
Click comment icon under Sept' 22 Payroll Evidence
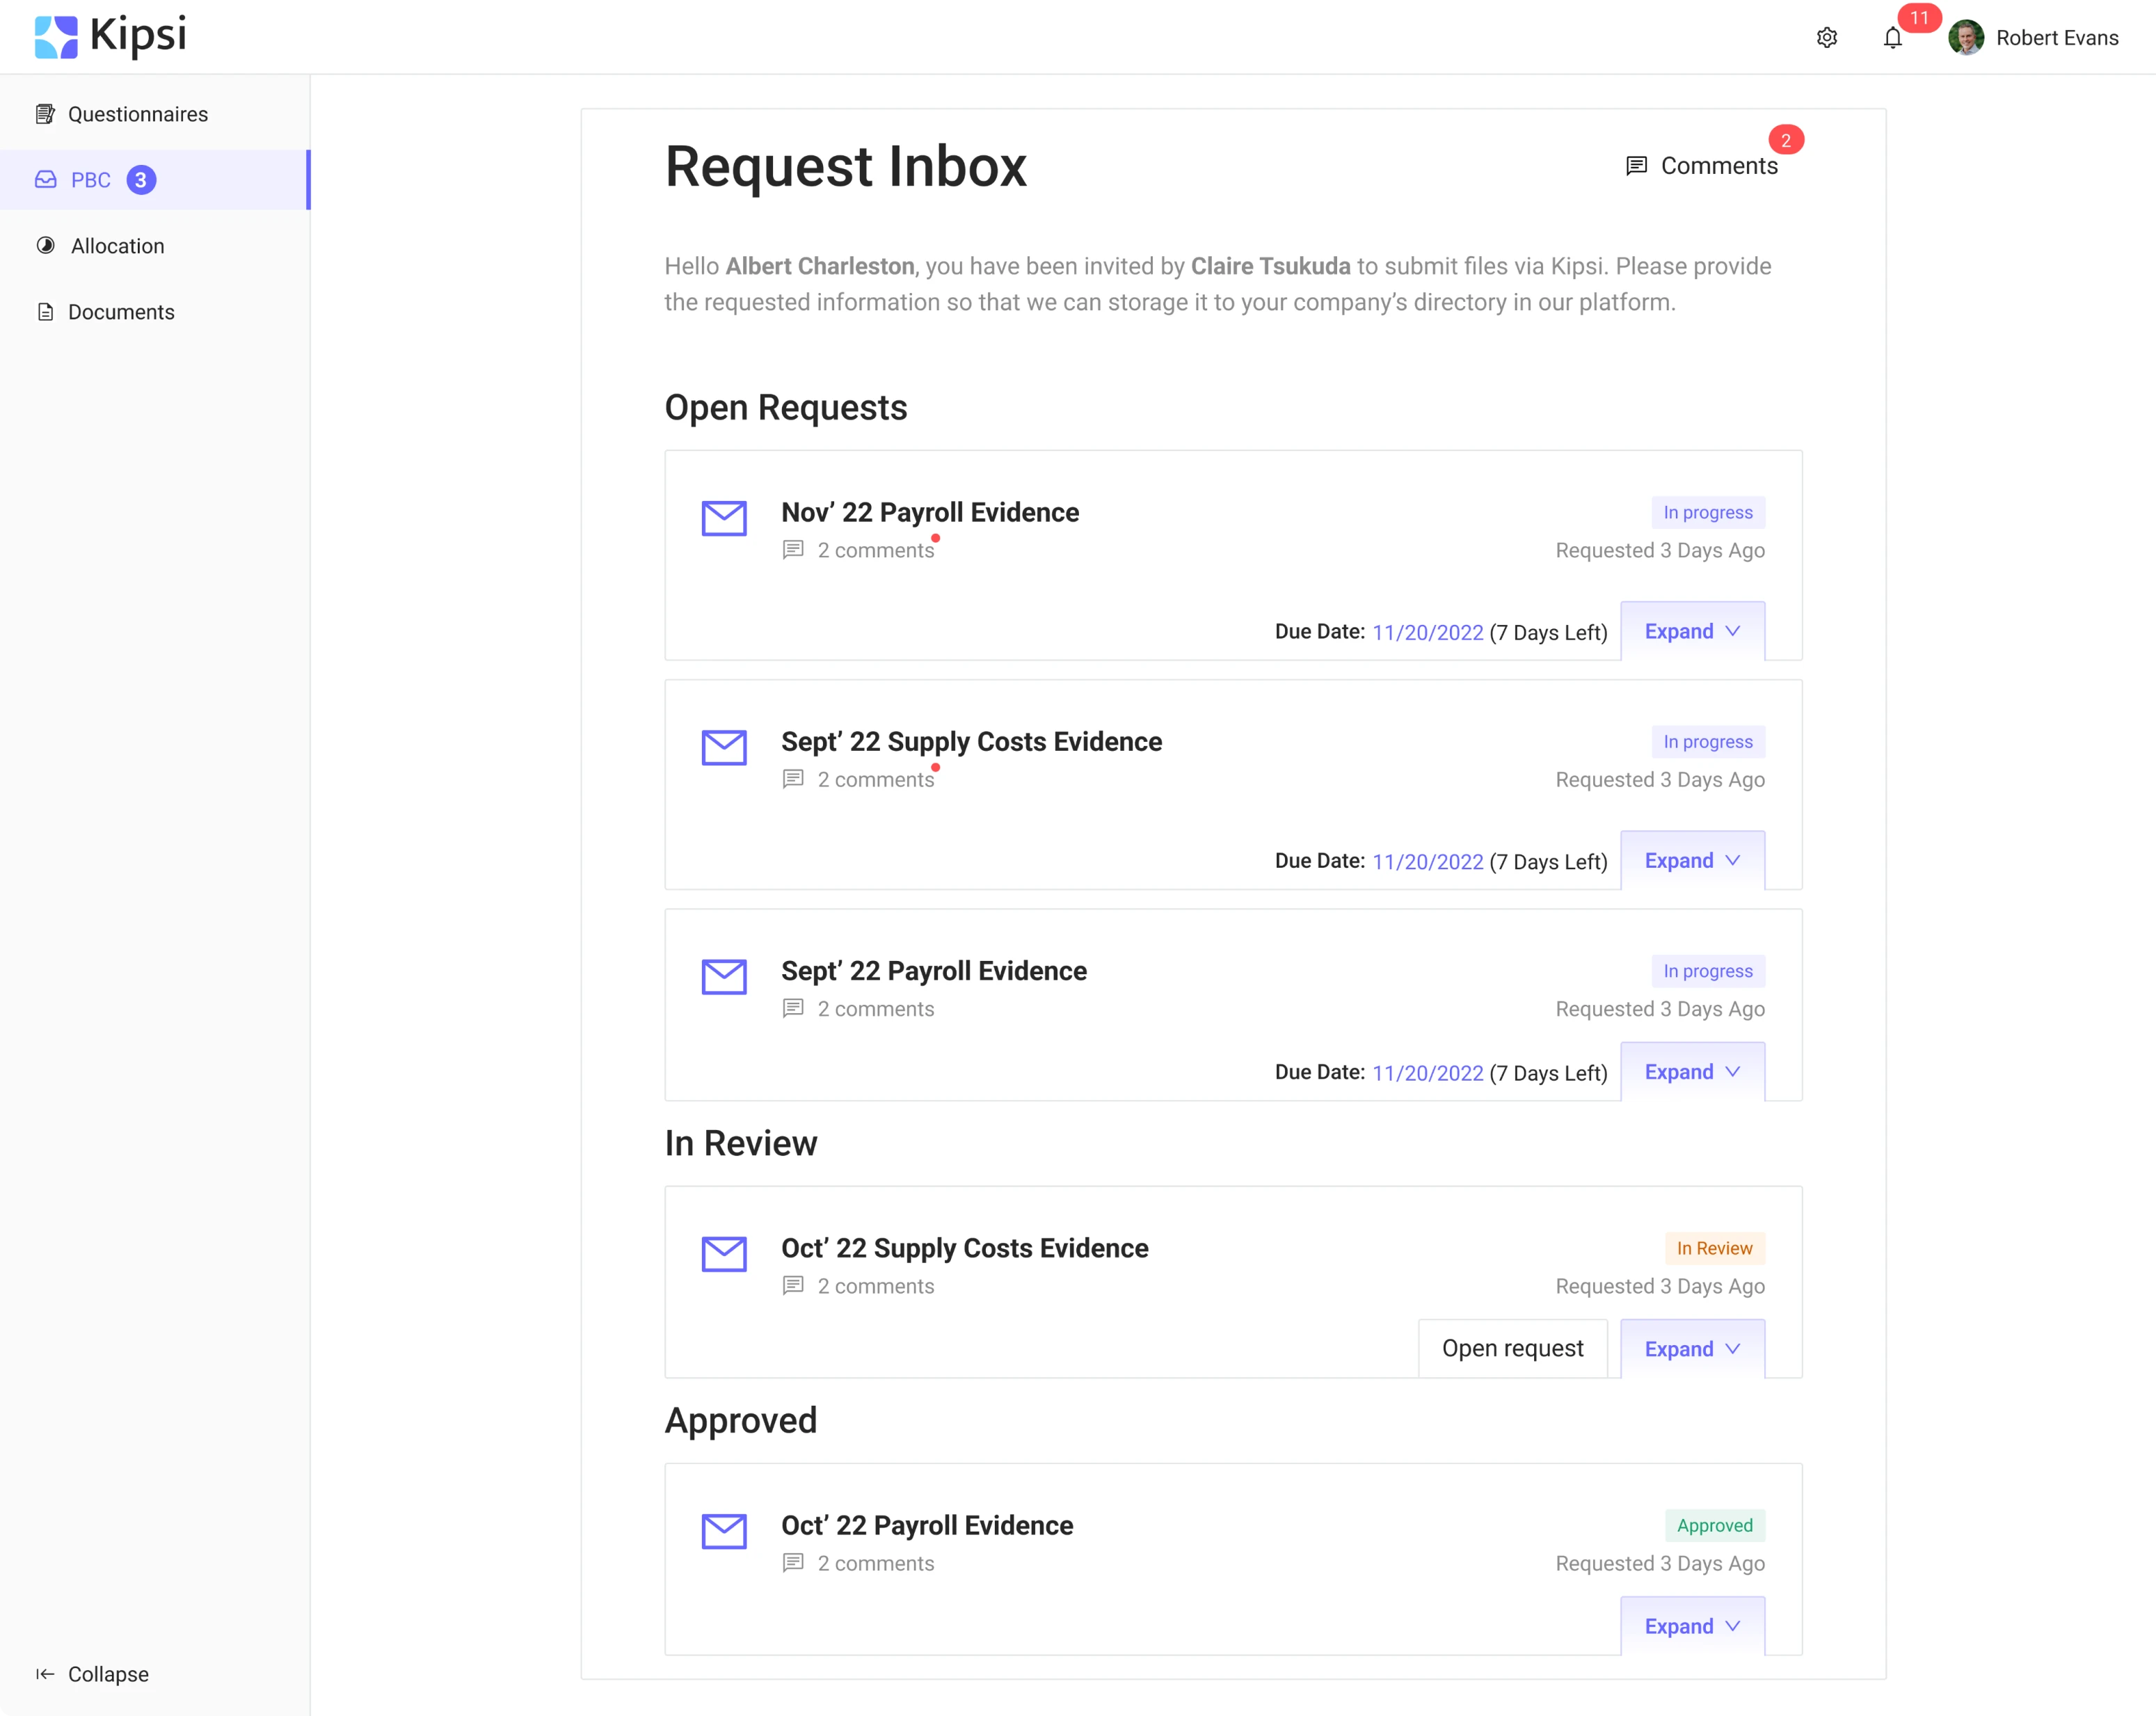(x=793, y=1008)
